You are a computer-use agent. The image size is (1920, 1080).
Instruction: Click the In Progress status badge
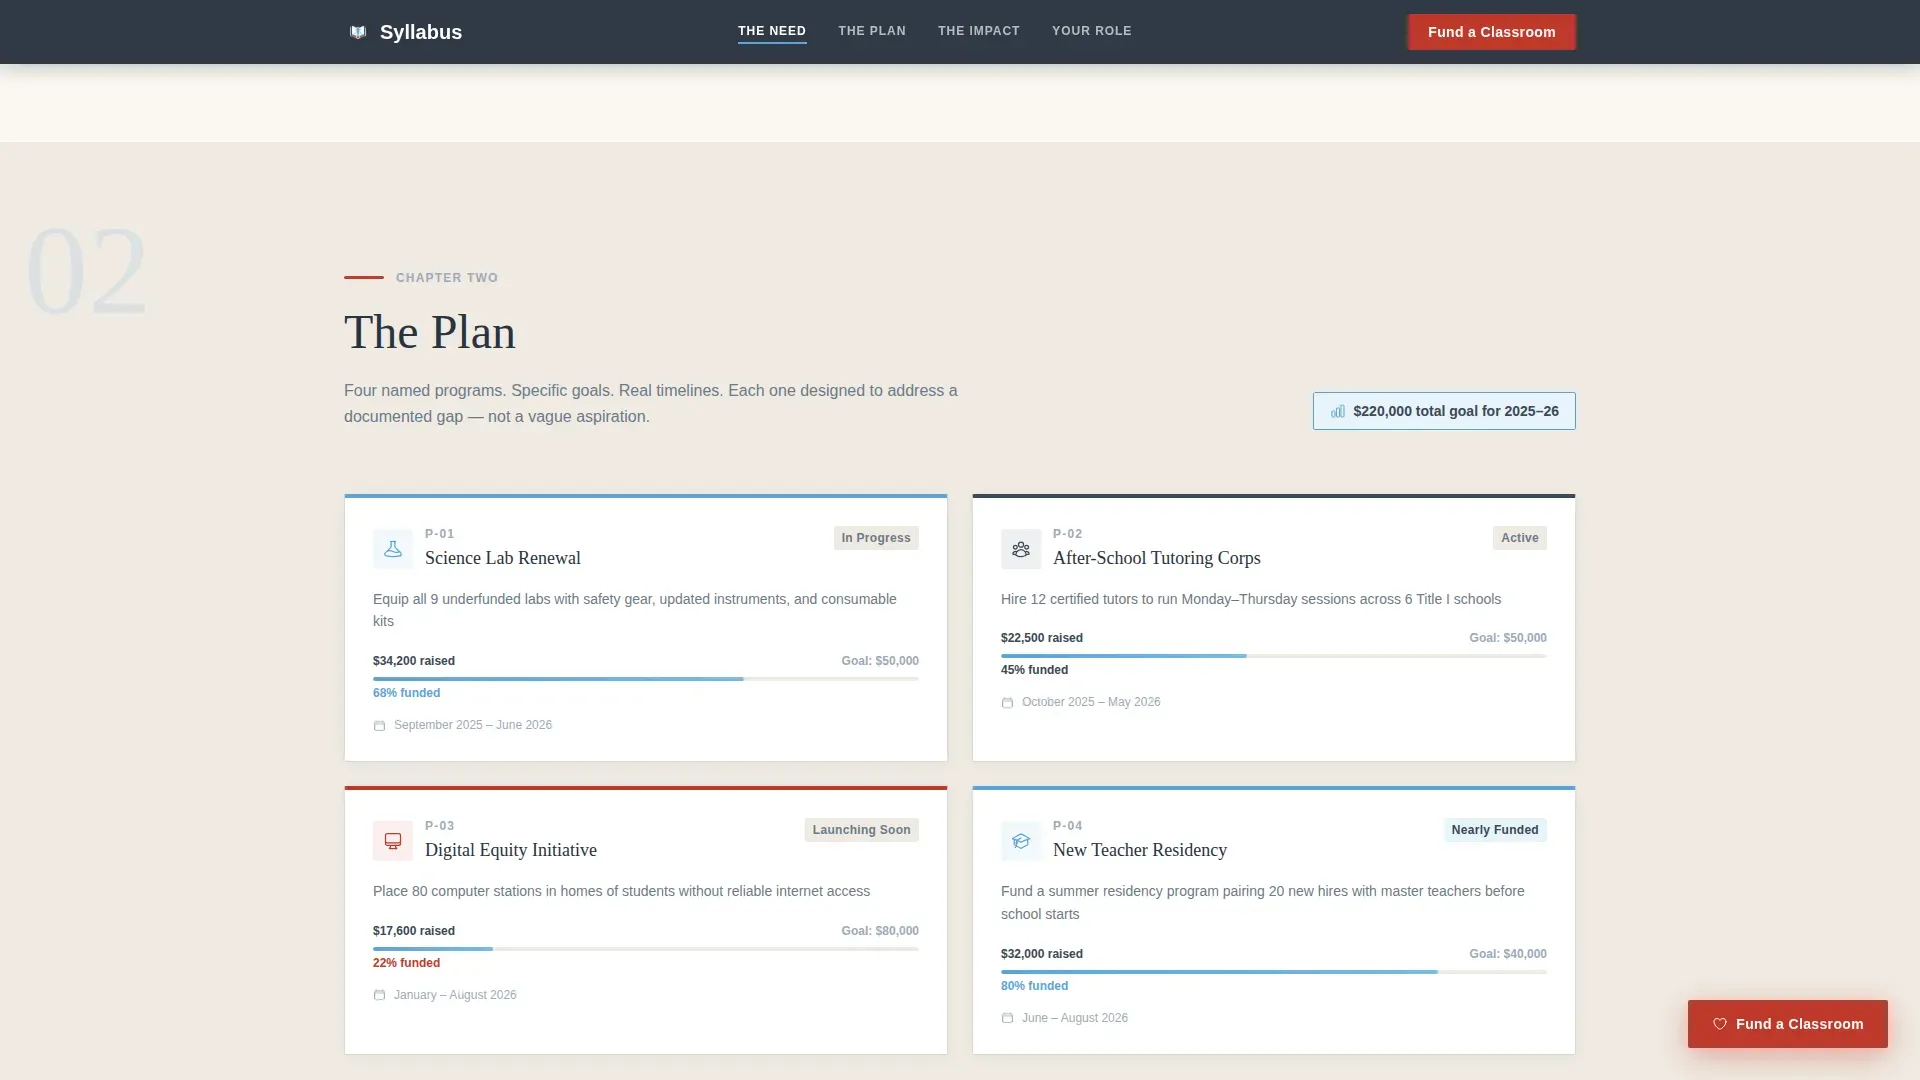(x=876, y=538)
